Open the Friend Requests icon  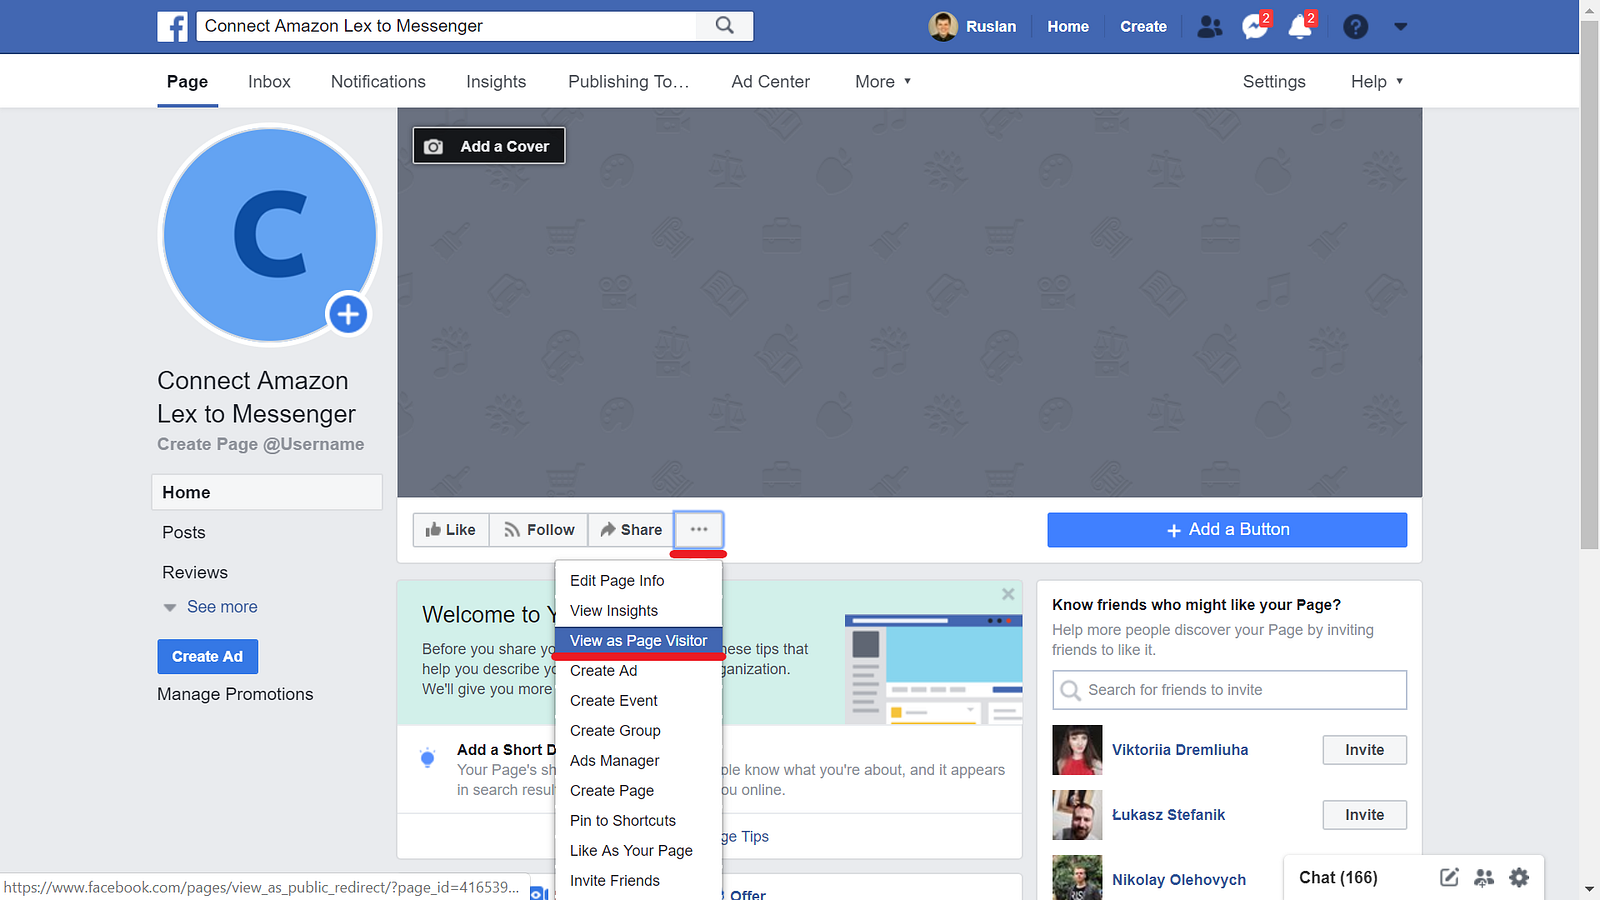pyautogui.click(x=1209, y=27)
